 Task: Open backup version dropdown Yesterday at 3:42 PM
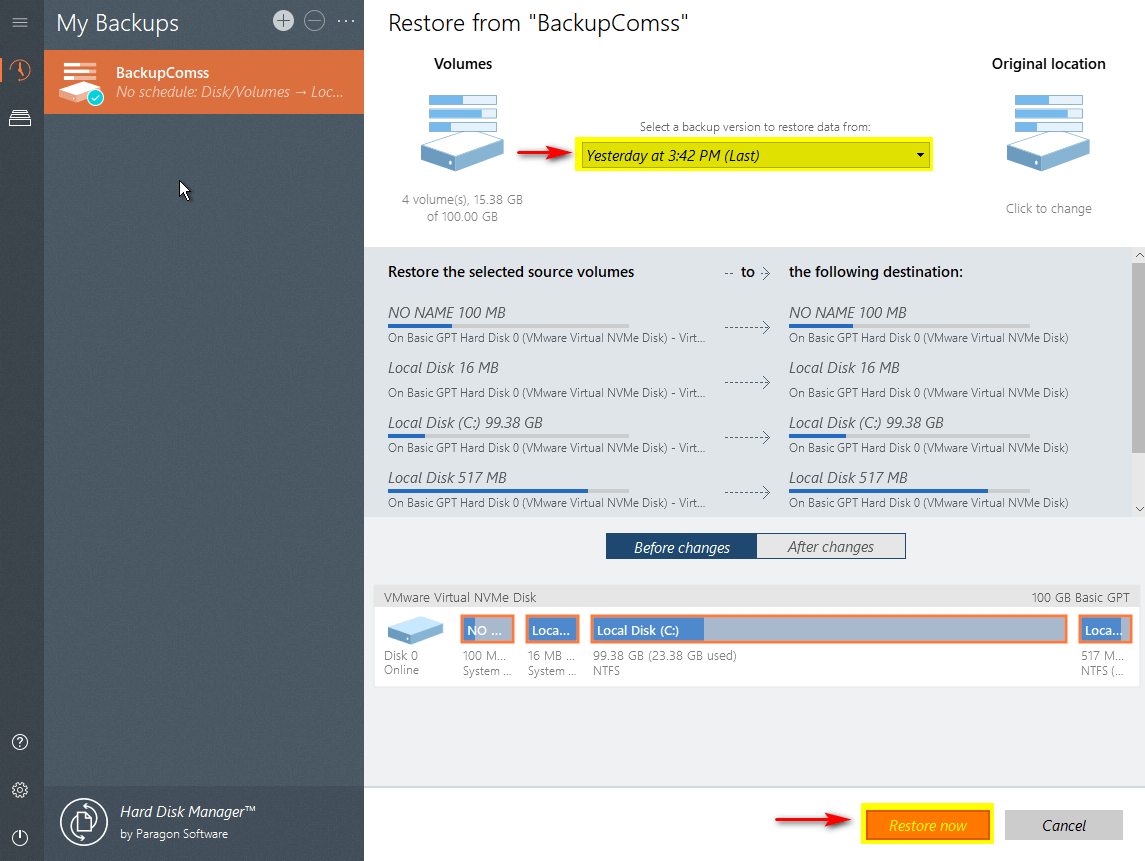click(x=754, y=155)
